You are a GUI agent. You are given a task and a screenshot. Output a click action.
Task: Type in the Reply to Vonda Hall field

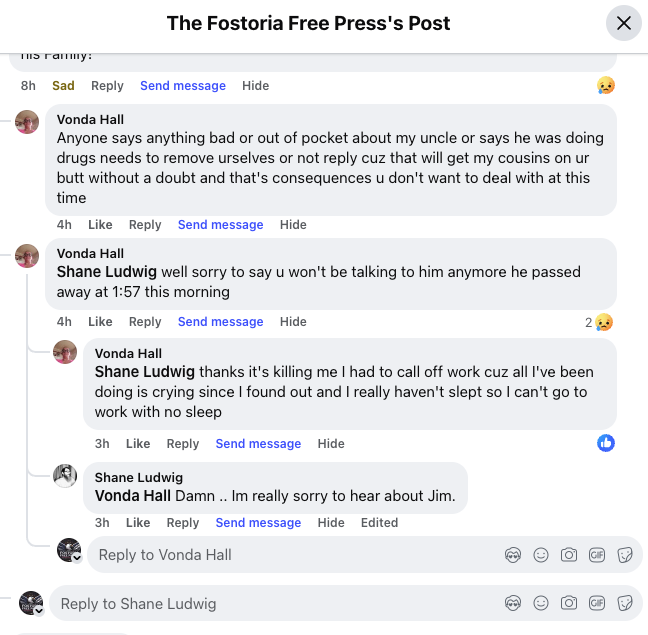click(x=290, y=554)
